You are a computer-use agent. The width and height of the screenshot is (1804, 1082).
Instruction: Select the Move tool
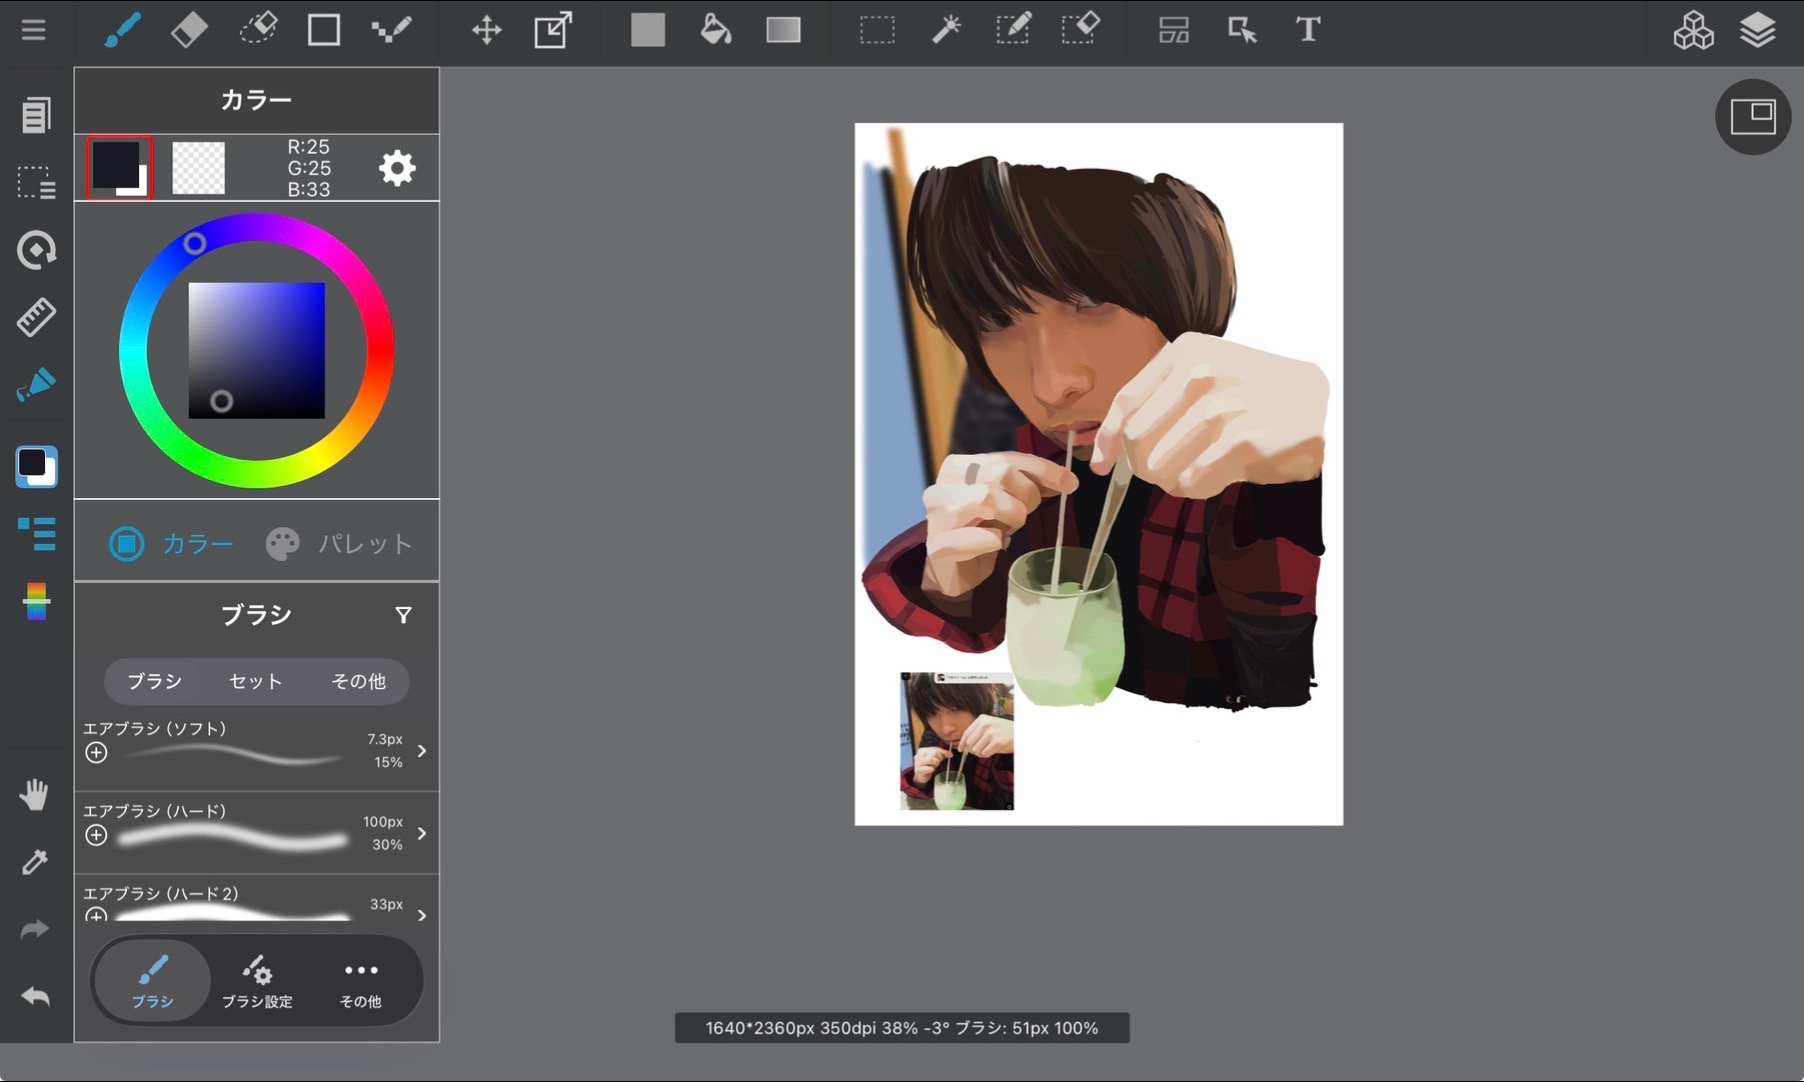(x=487, y=30)
